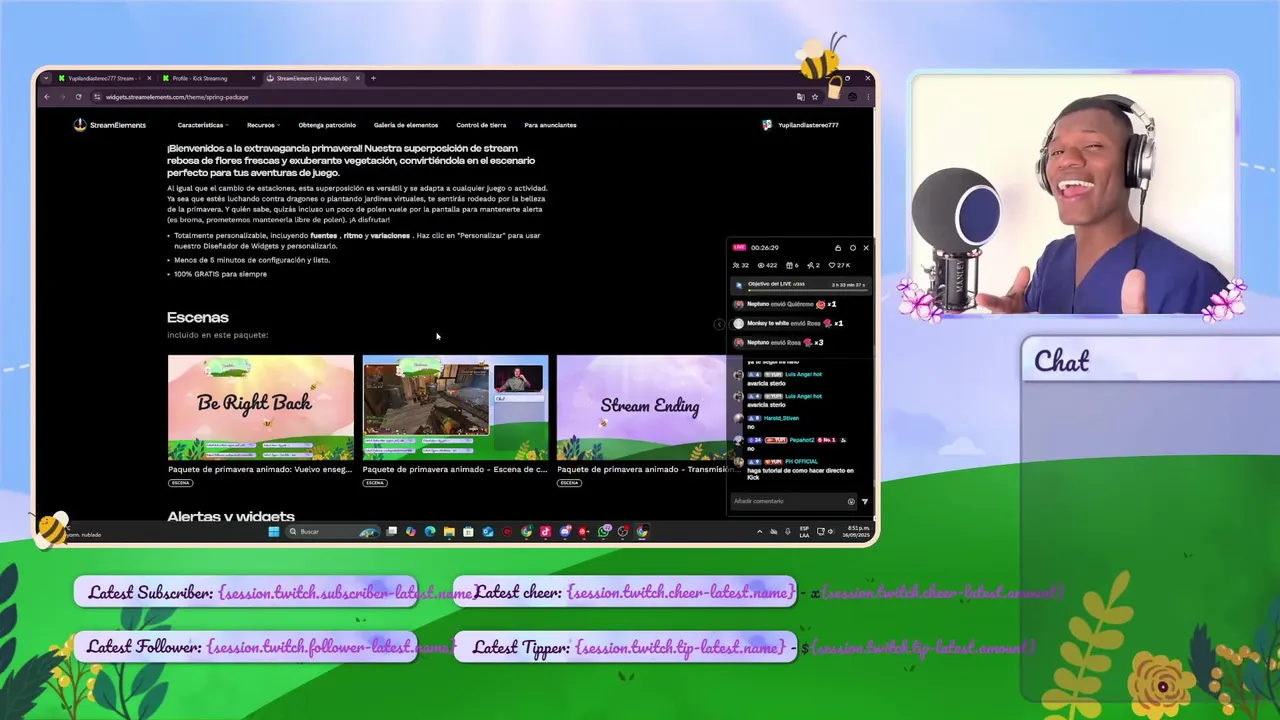Click the translate page icon
Screen dimensions: 1280x720
[x=800, y=97]
